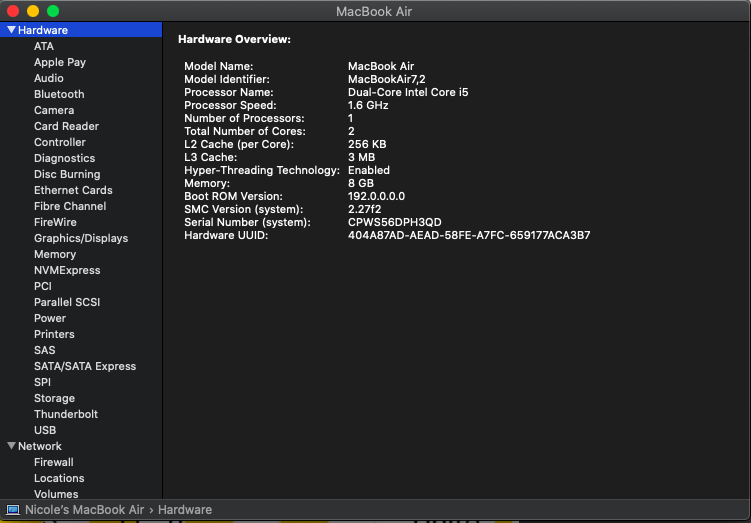
Task: Click the Boot ROM Version 192.0.0.0.0
Action: 376,196
